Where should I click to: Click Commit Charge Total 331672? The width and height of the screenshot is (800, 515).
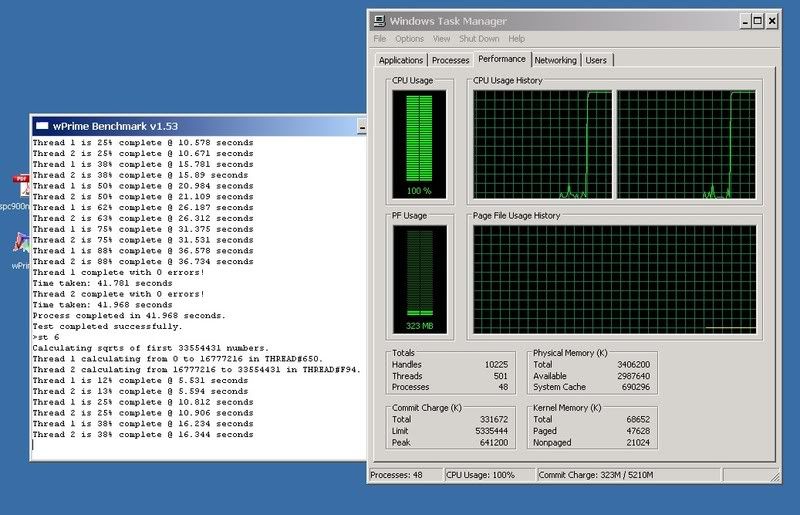[494, 419]
